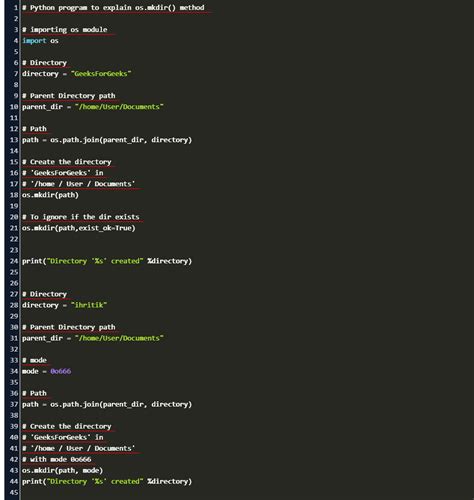This screenshot has width=474, height=500.
Task: Click the print statement on line 44
Action: pyautogui.click(x=107, y=481)
